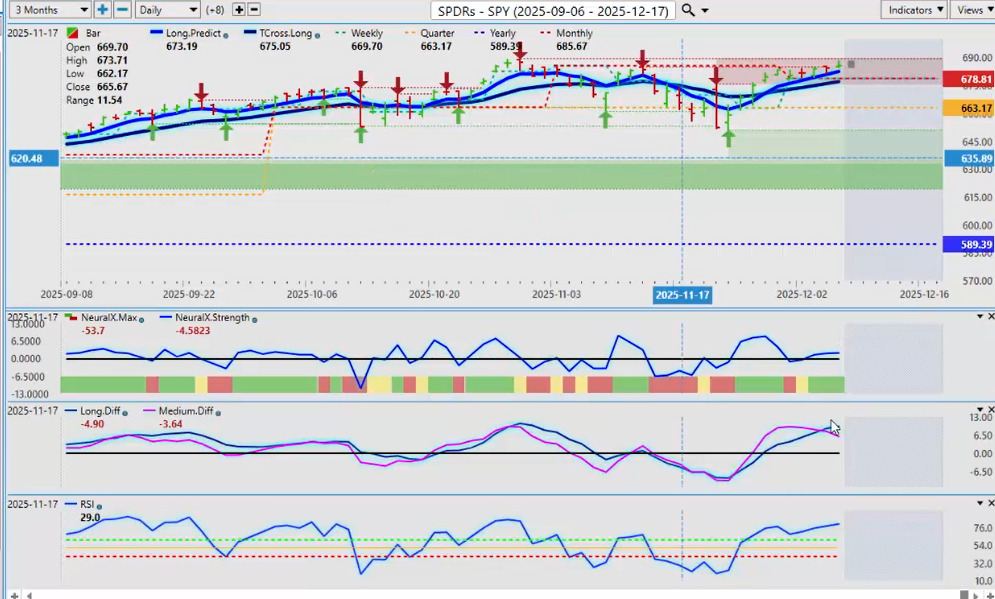Toggle the Monthly level legend entry

point(573,33)
